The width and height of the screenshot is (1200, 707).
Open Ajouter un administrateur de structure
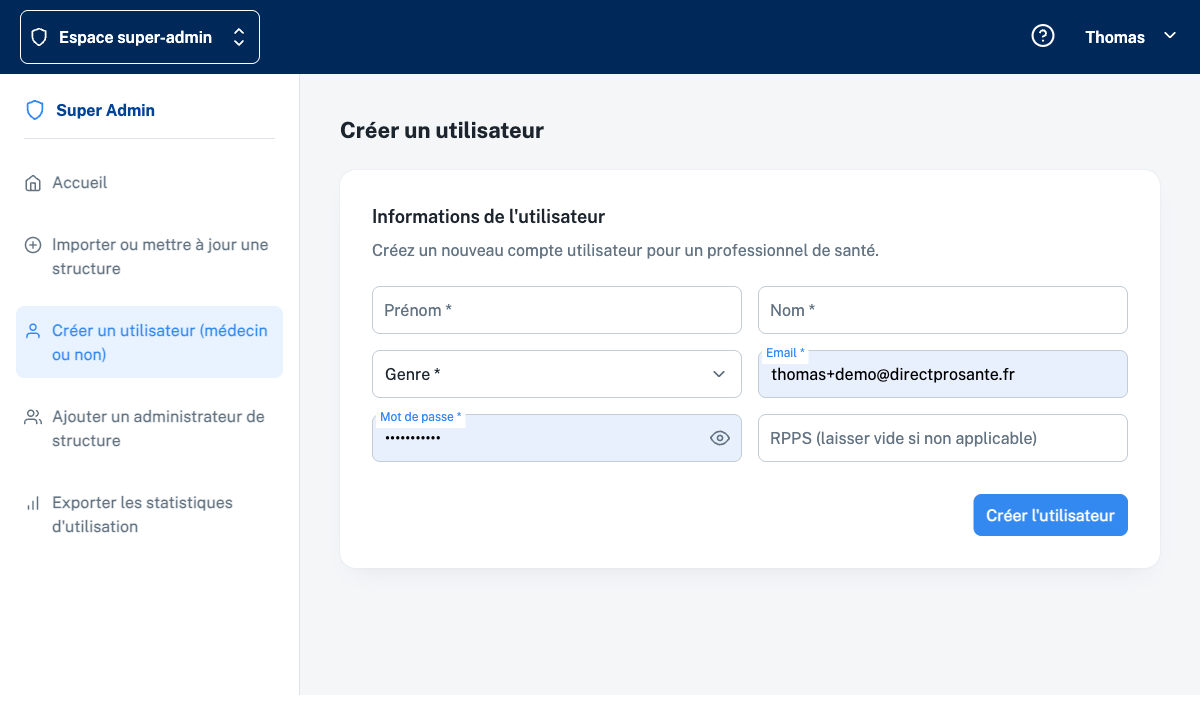coord(158,428)
